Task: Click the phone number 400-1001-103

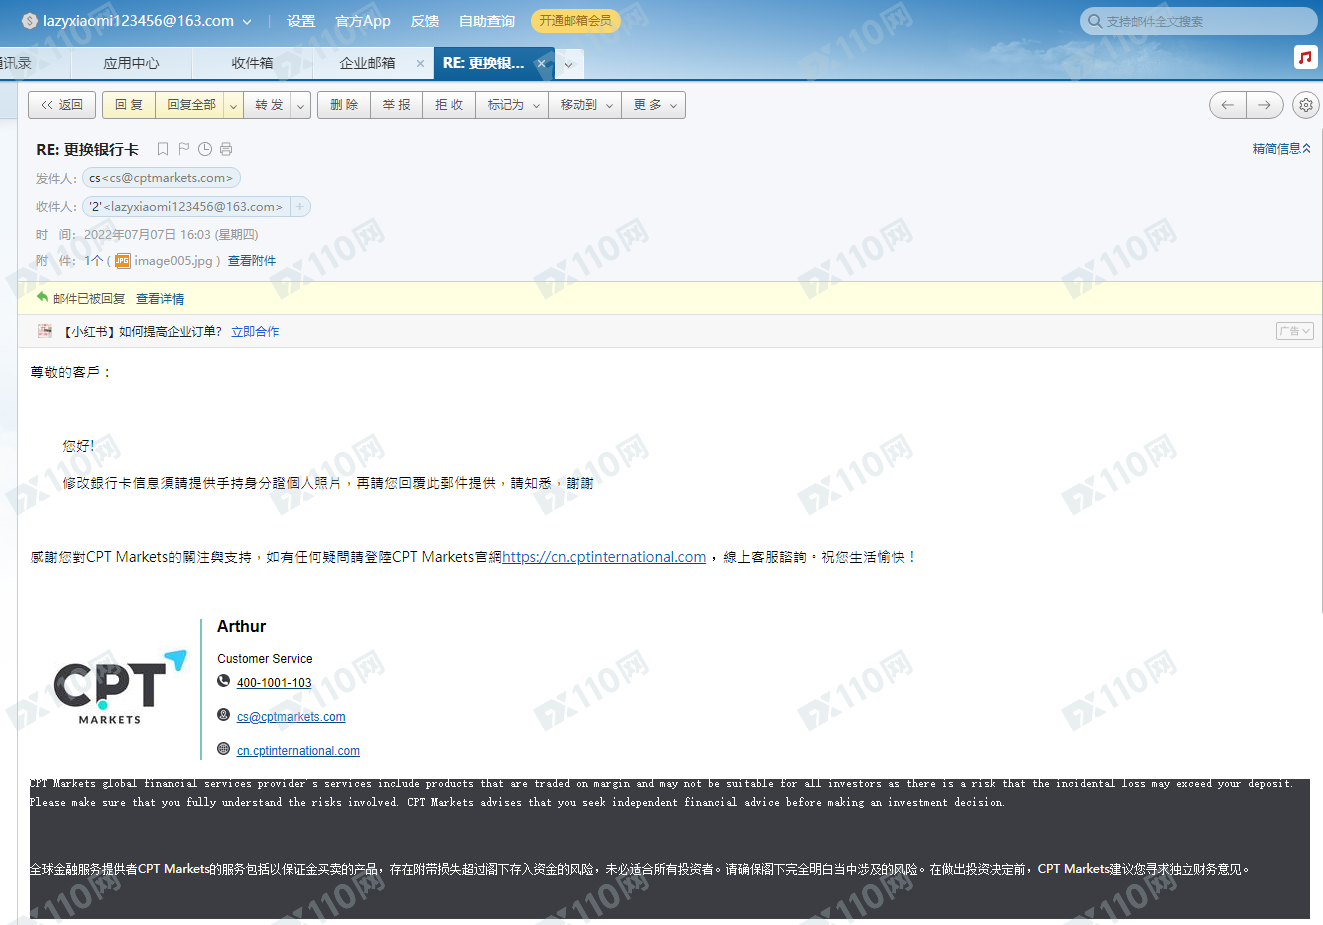Action: coord(274,683)
